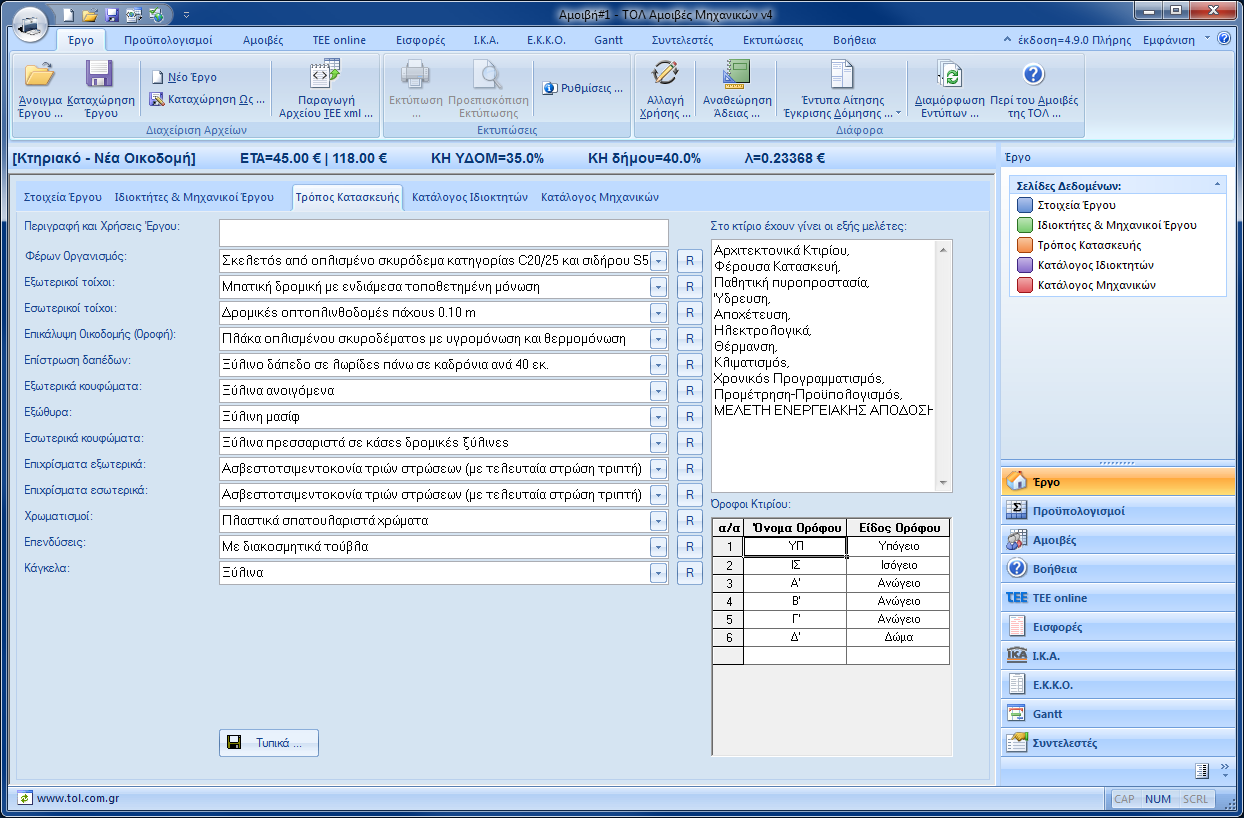This screenshot has width=1244, height=818.
Task: Open TEE online in the navigation pane
Action: [1118, 598]
